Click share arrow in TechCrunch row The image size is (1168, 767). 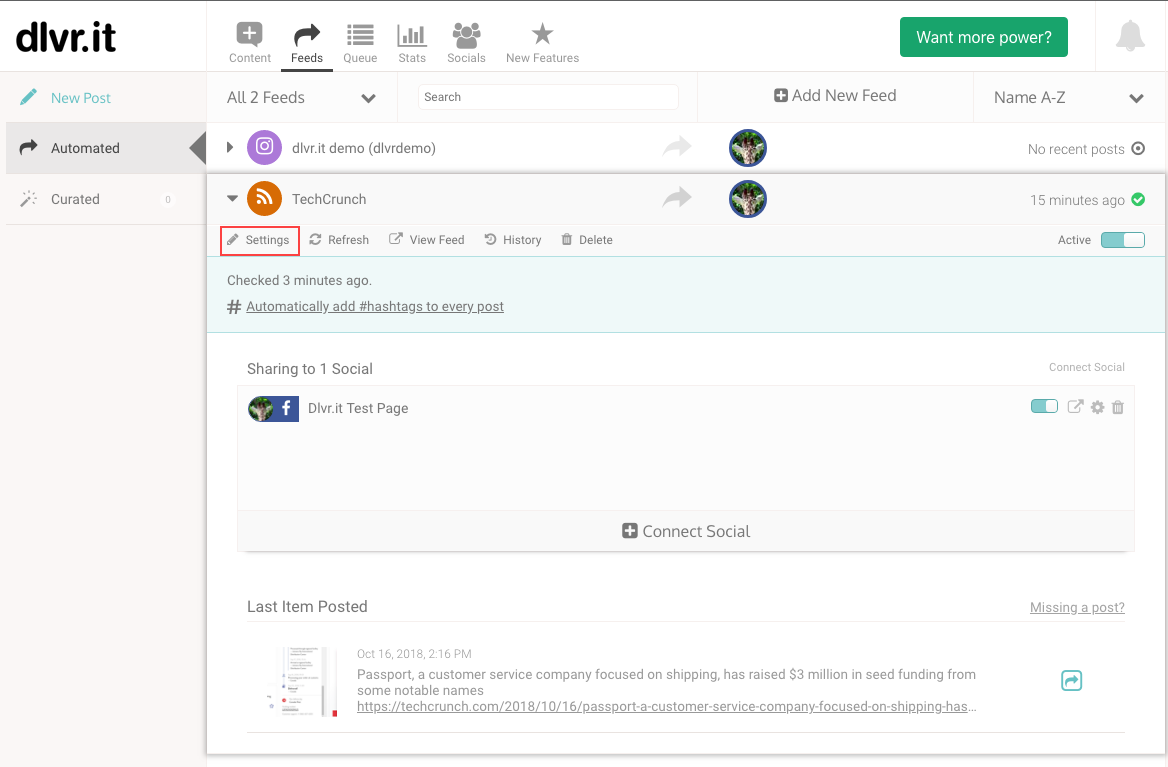coord(677,197)
